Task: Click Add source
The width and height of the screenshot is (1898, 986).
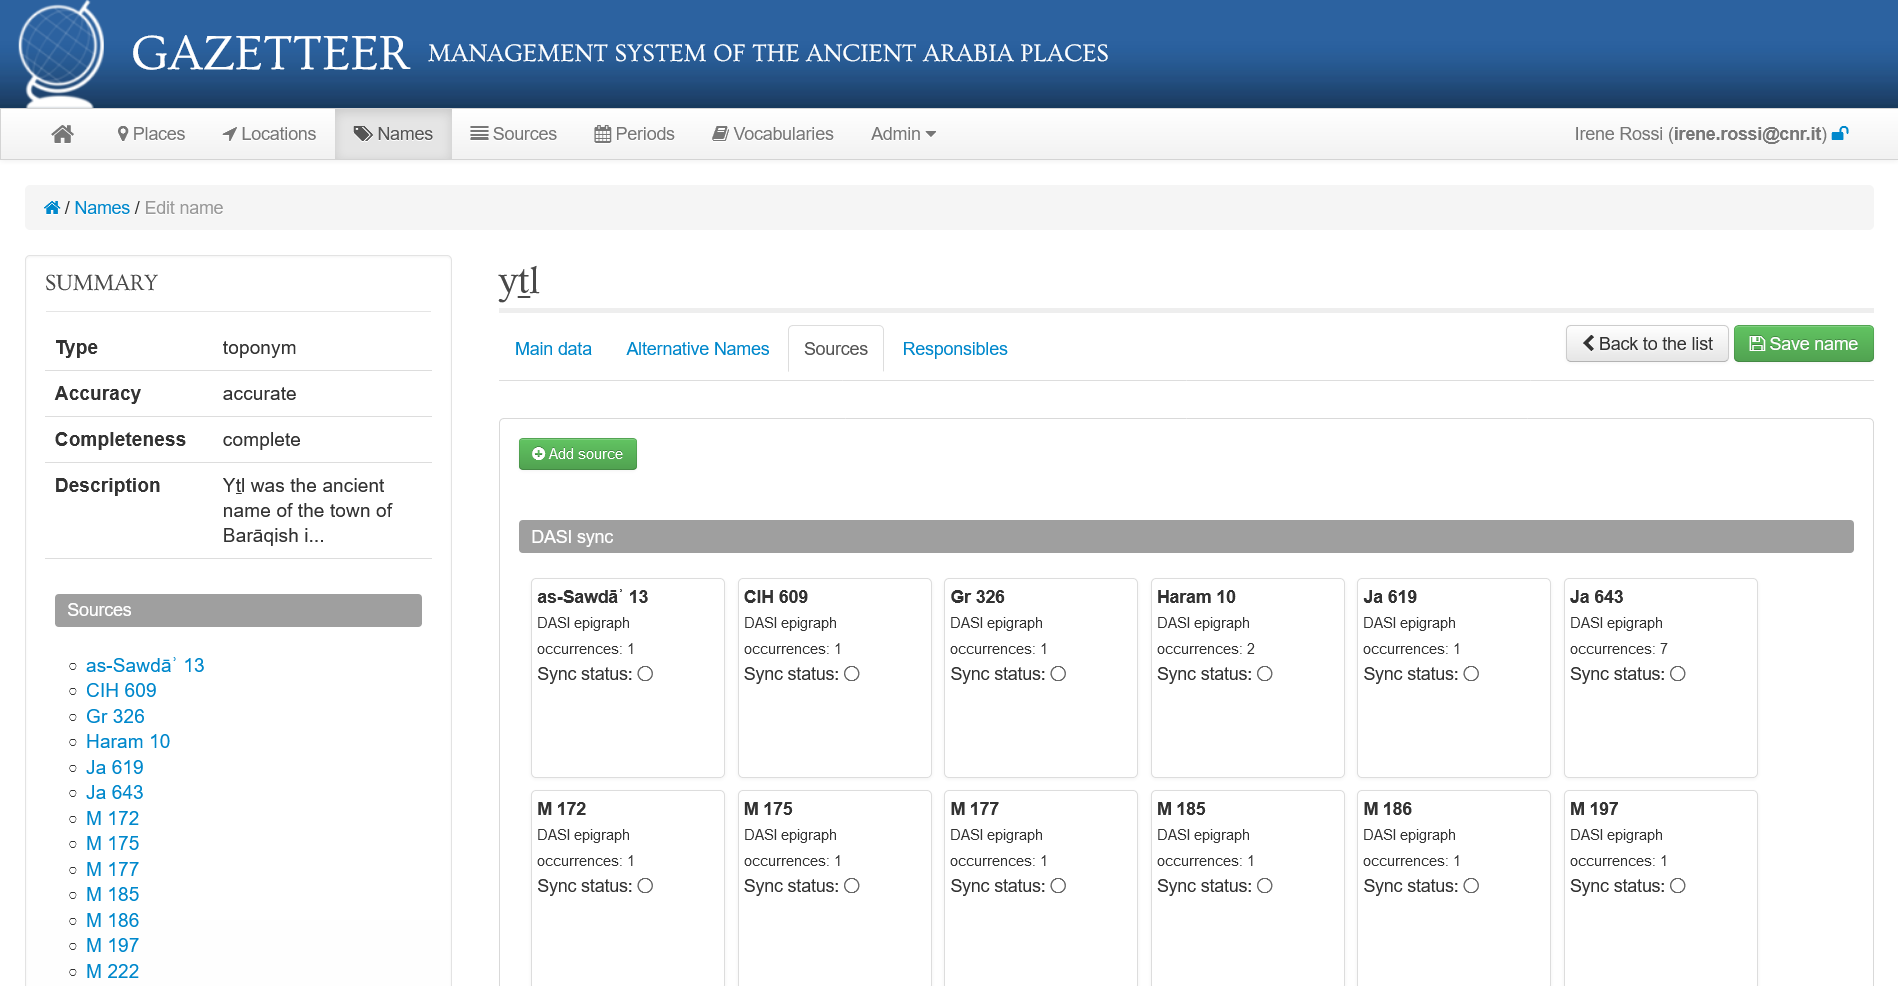Action: point(577,454)
